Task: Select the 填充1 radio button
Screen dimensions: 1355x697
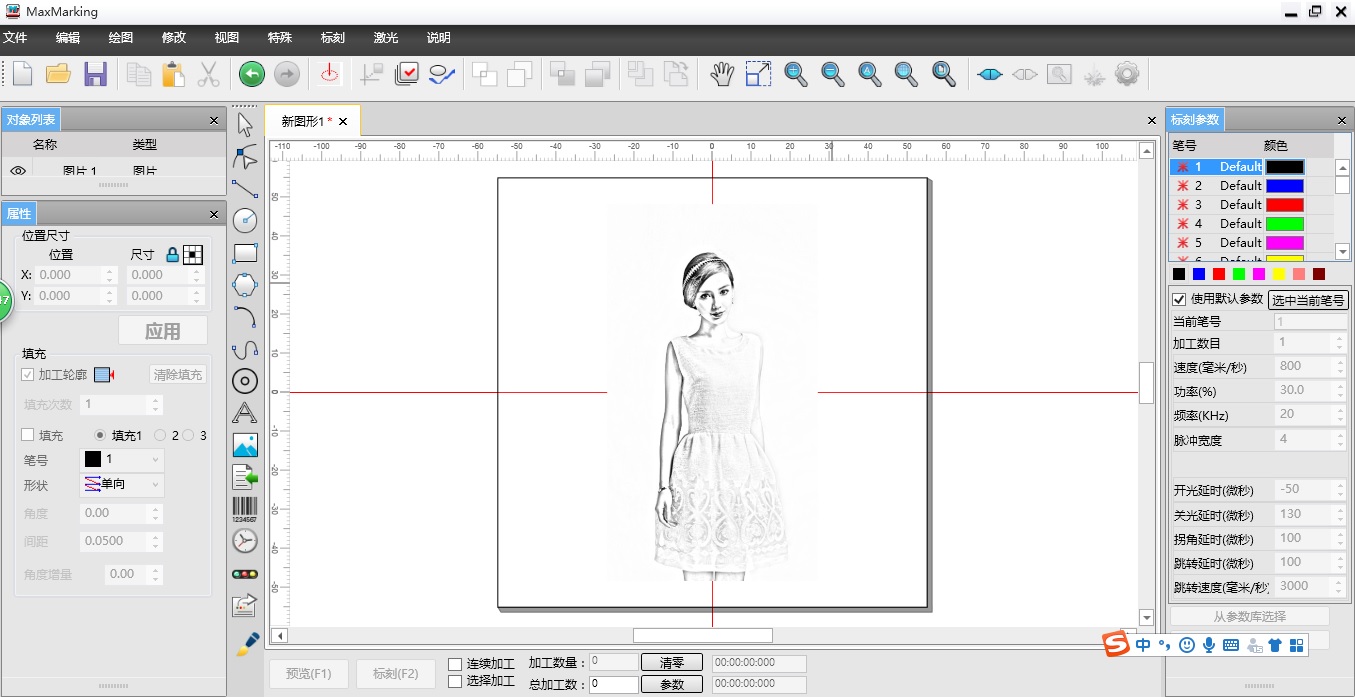Action: click(x=100, y=436)
